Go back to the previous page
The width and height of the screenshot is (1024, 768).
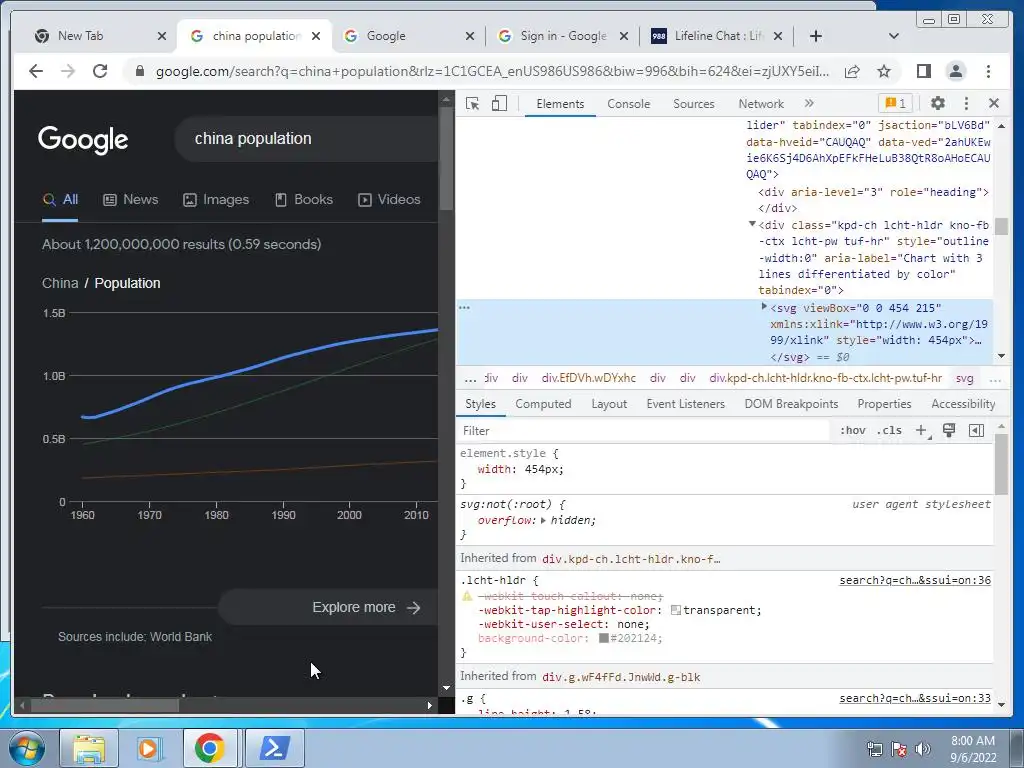tap(36, 71)
